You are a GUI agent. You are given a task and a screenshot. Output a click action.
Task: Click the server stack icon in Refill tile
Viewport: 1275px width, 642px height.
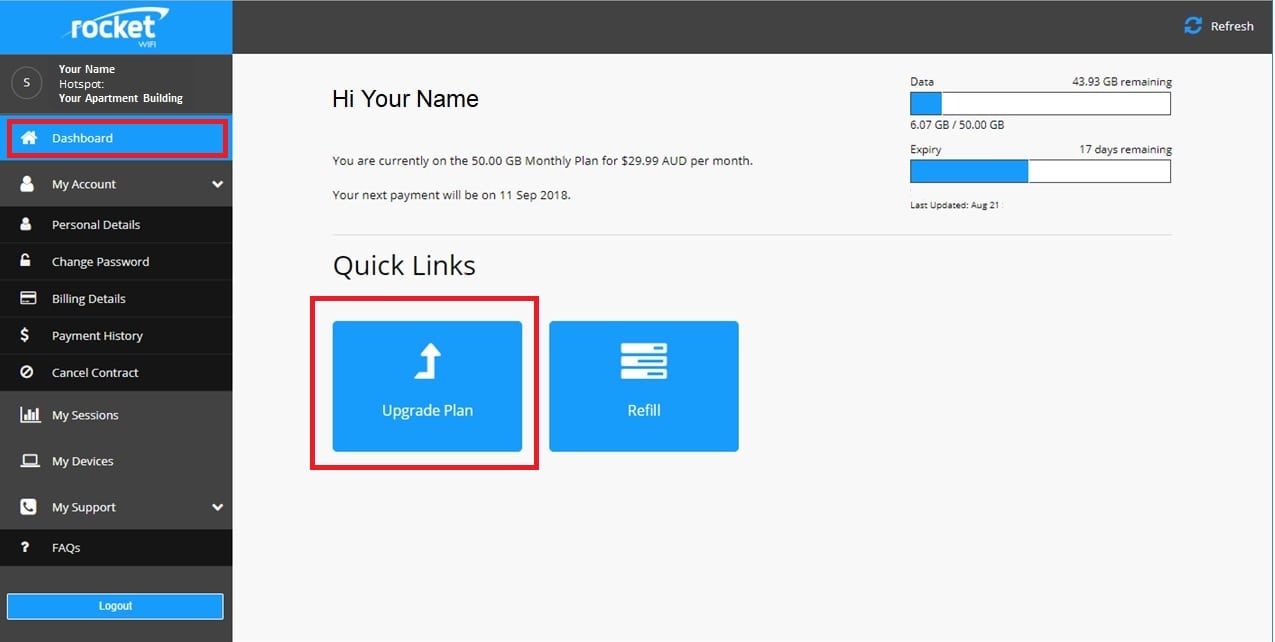click(644, 361)
